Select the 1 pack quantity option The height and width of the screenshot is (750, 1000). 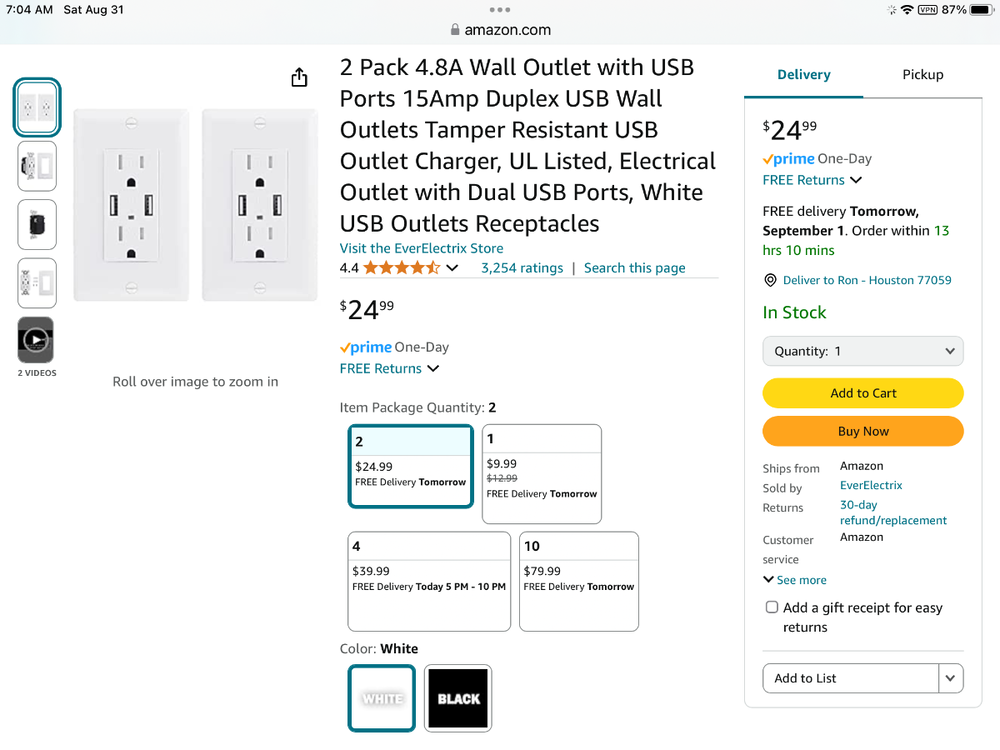541,473
